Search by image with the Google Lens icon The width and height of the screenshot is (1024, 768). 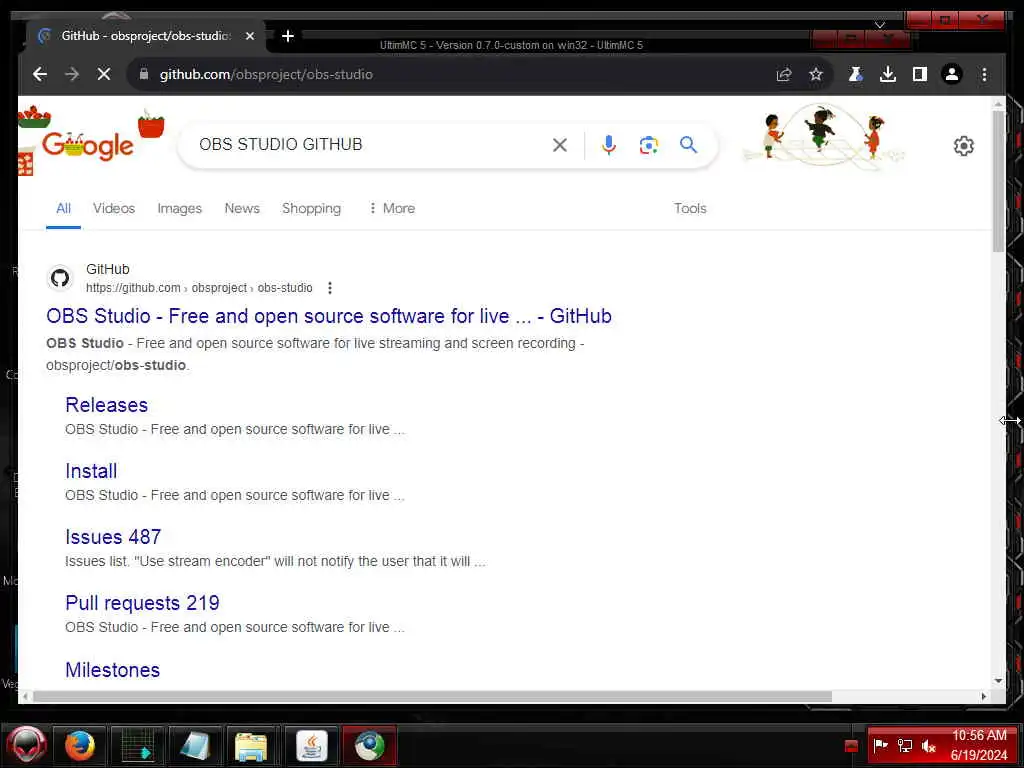[x=648, y=145]
